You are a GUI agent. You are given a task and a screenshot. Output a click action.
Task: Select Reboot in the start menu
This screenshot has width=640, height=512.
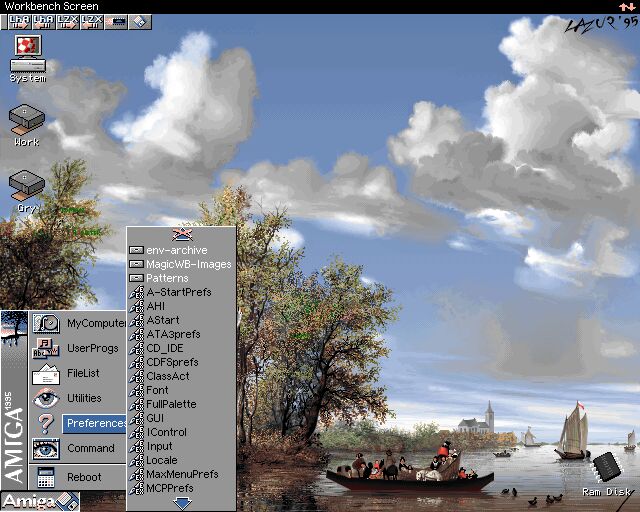tap(78, 477)
